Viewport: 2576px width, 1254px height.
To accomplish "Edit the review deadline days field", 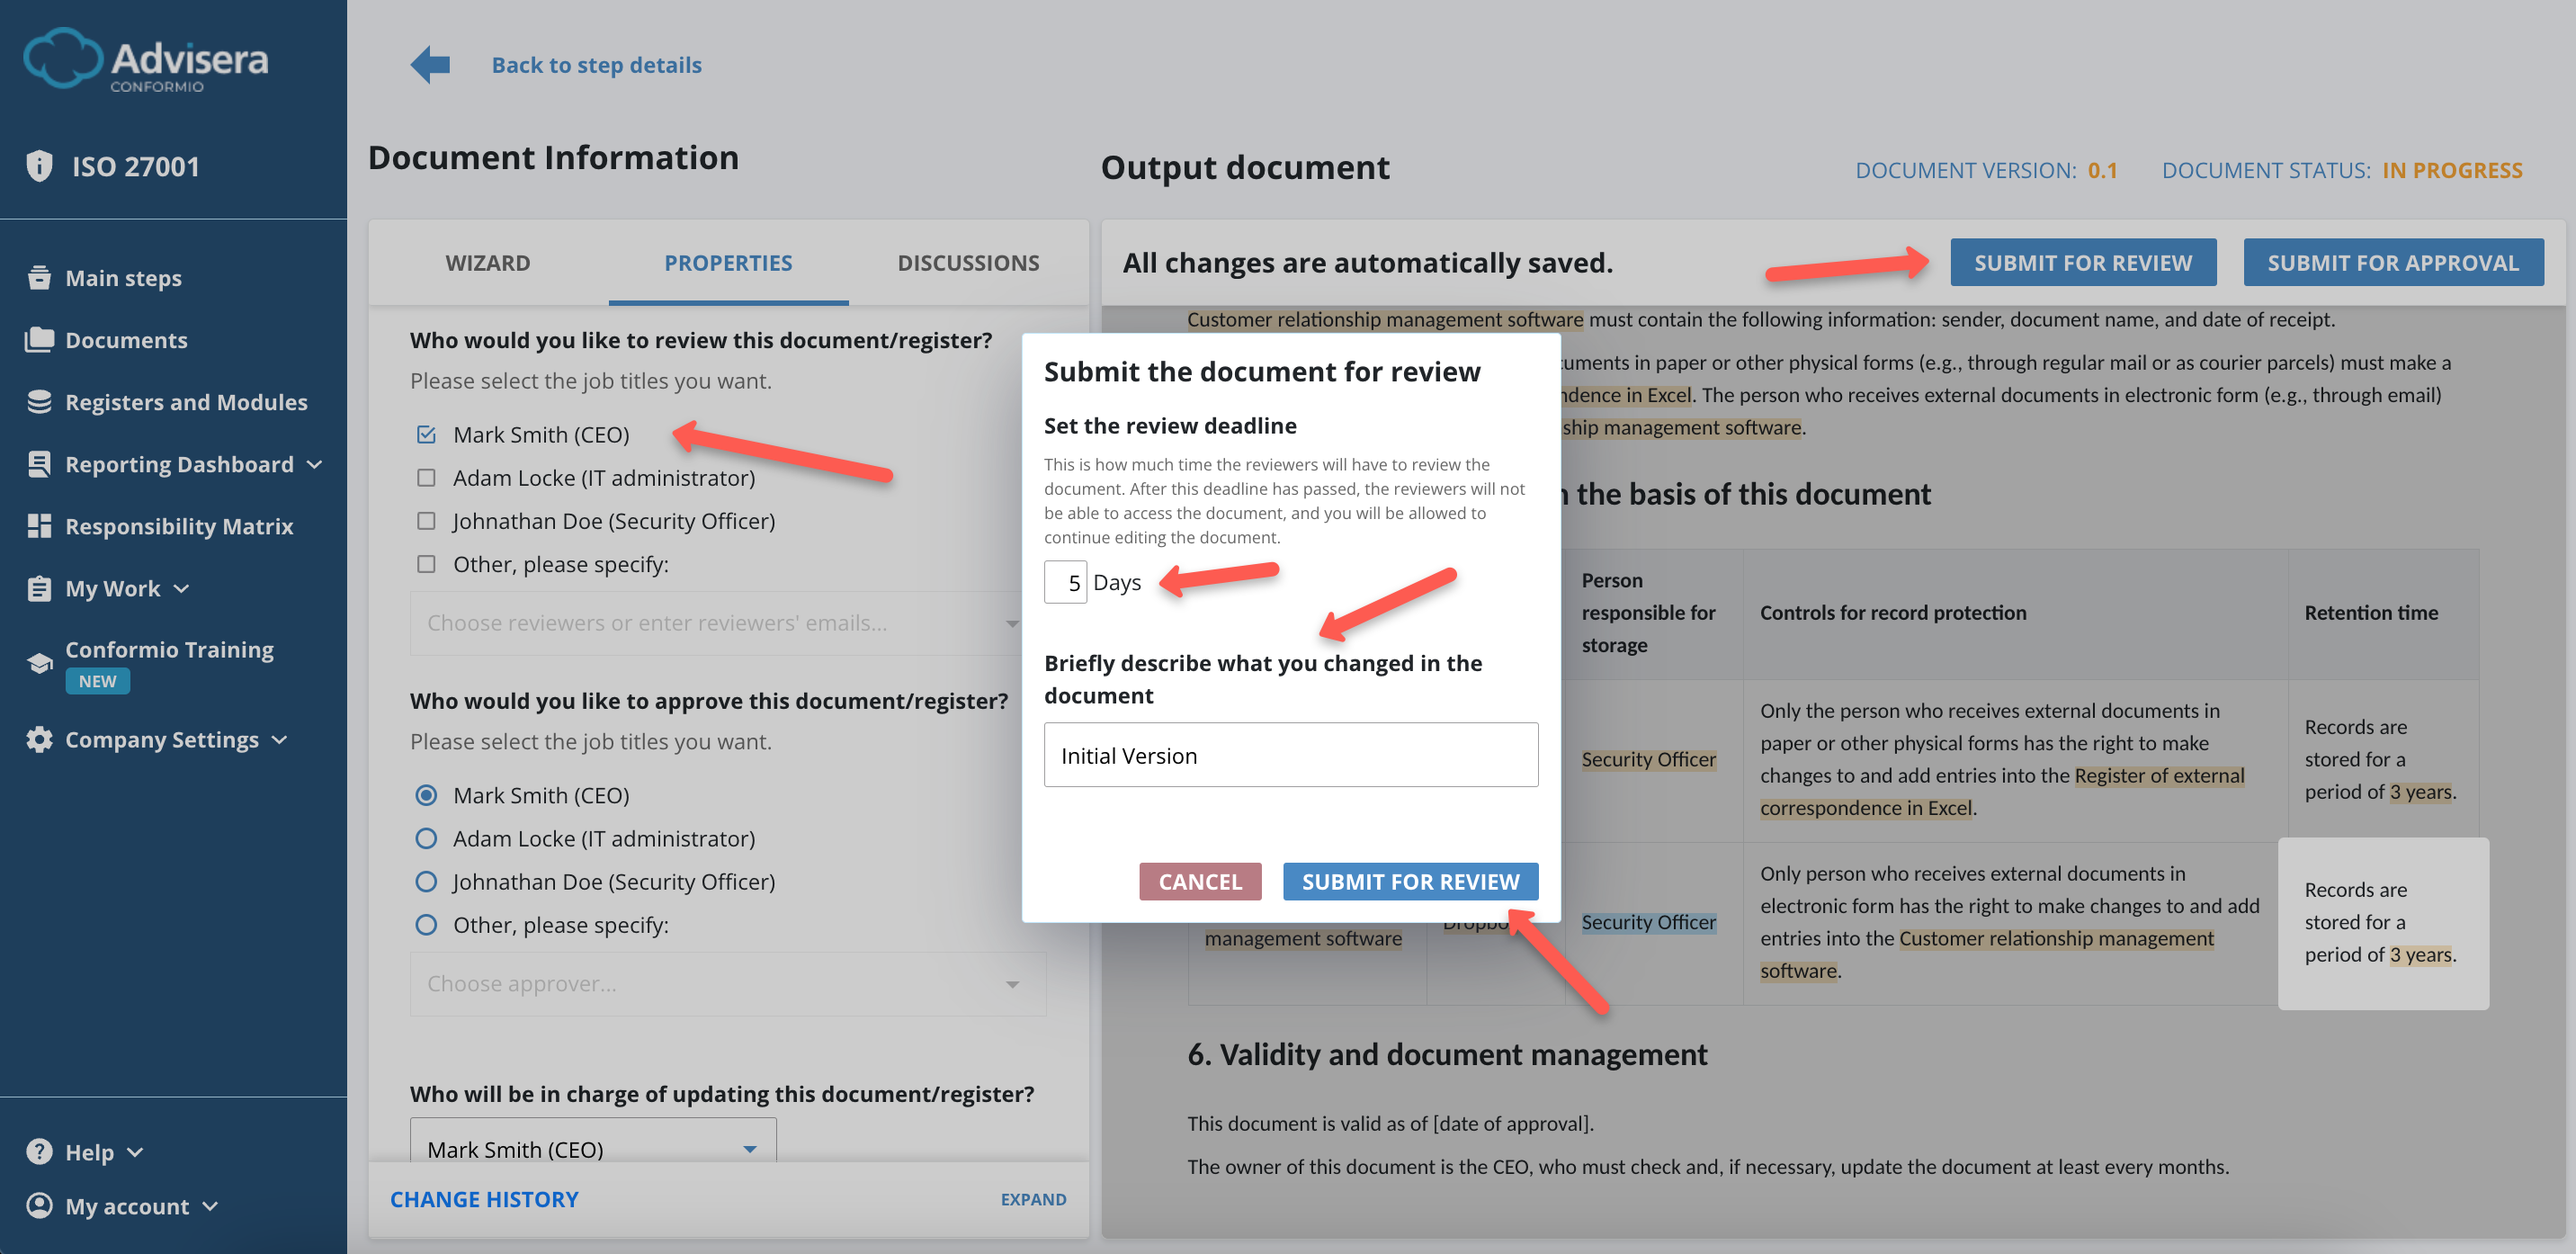I will click(1065, 581).
